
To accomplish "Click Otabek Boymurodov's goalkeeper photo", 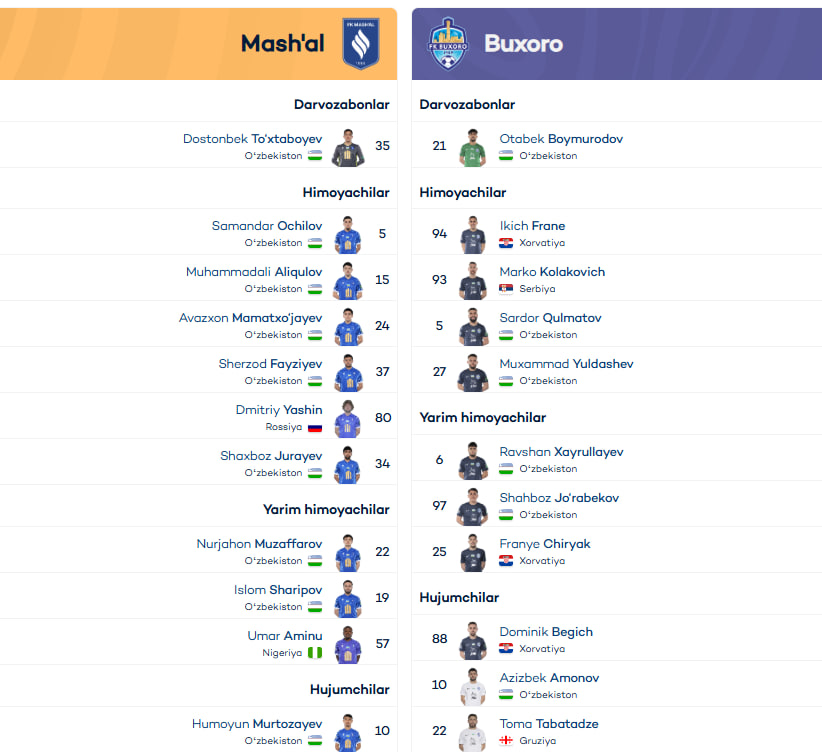I will [473, 147].
